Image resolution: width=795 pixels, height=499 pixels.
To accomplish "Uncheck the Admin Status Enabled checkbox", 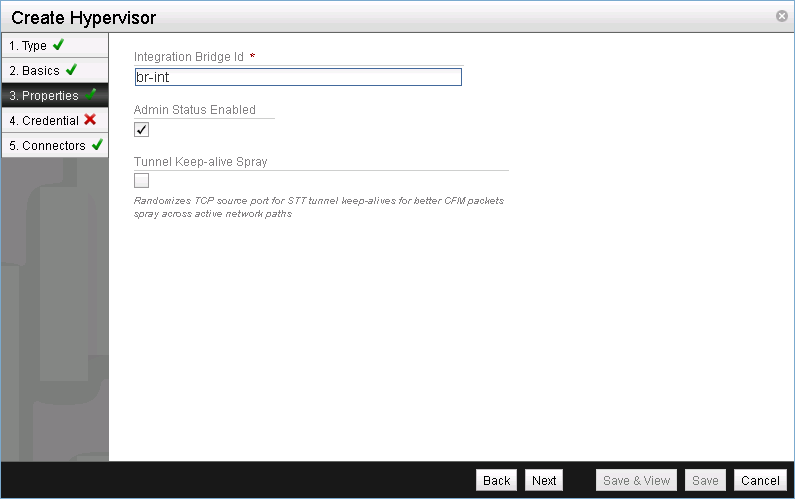I will 141,130.
